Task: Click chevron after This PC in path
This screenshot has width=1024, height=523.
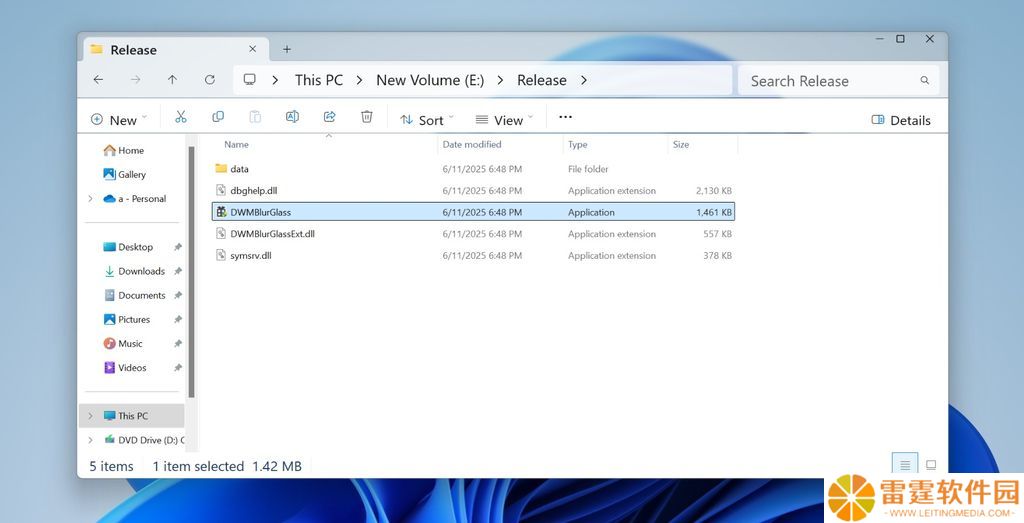Action: [359, 80]
